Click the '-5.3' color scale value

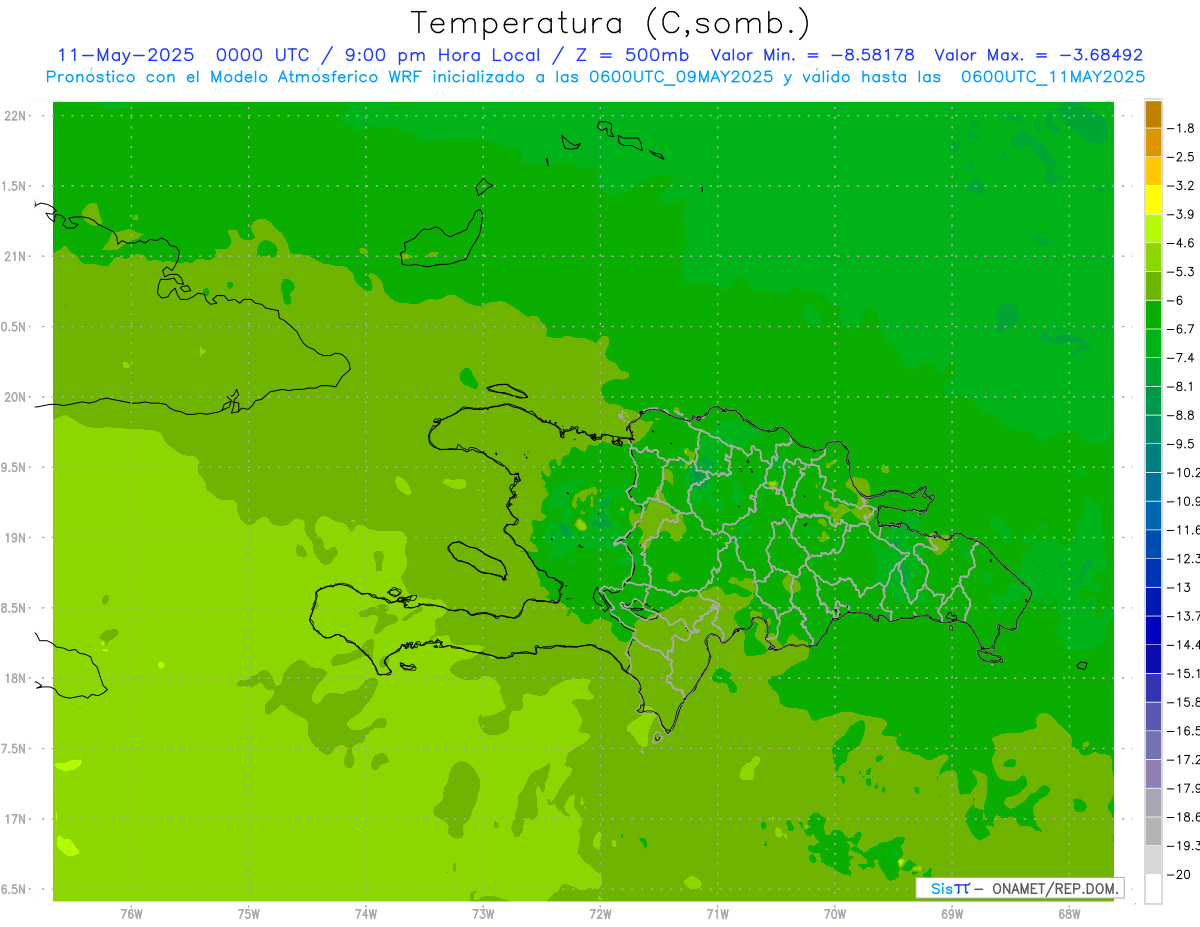tap(1180, 271)
